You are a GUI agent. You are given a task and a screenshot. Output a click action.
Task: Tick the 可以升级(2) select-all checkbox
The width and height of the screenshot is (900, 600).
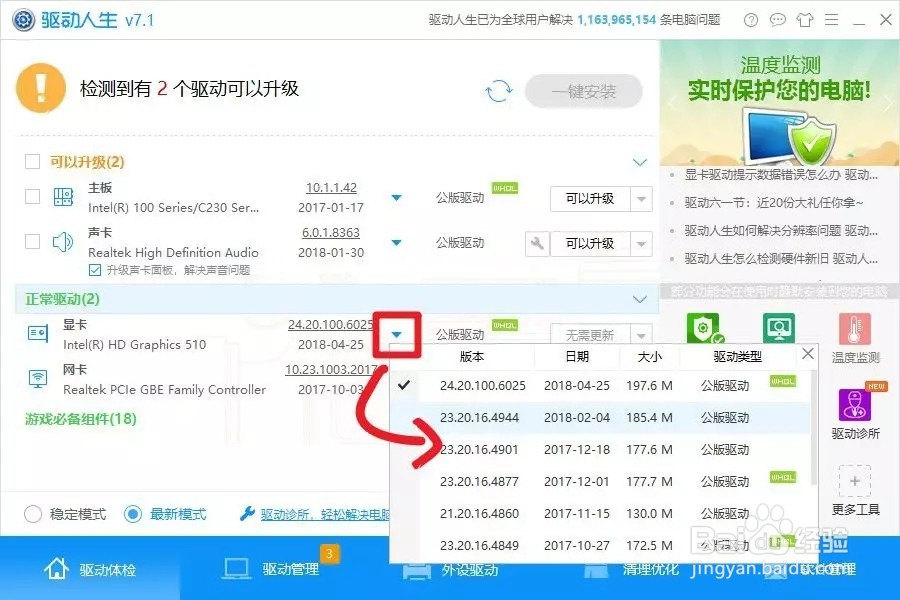[x=33, y=161]
